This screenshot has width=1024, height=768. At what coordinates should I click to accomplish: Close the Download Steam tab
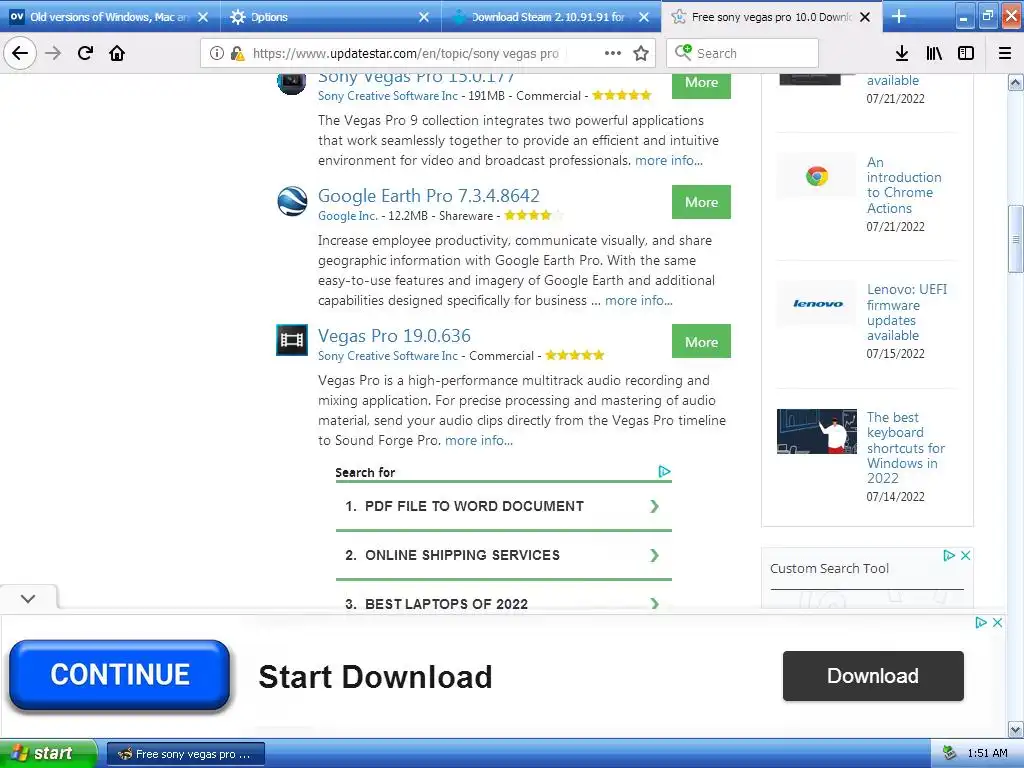(x=644, y=17)
